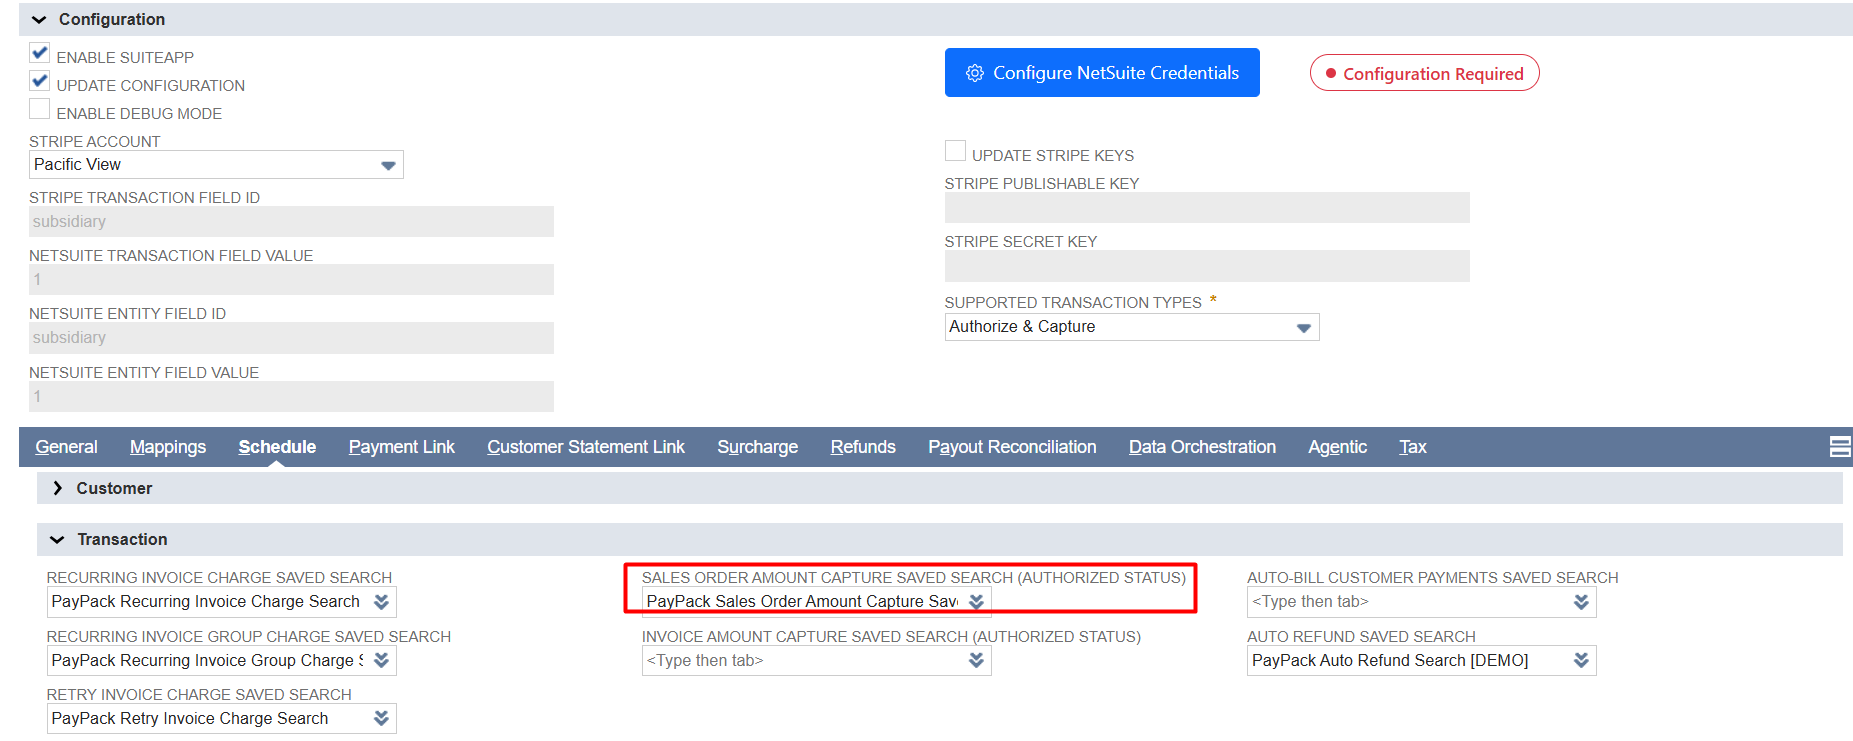This screenshot has width=1853, height=741.
Task: Select the Schedule tab
Action: tap(277, 447)
